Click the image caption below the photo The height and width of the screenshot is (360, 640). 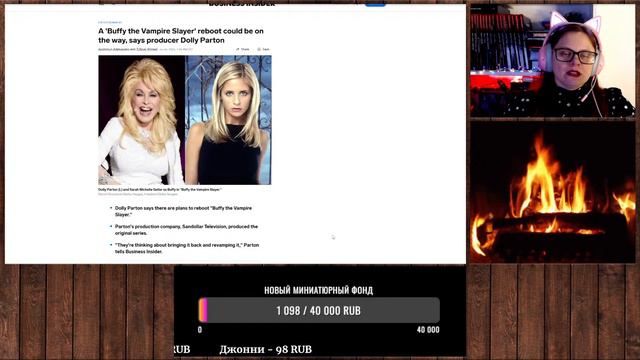coord(160,189)
